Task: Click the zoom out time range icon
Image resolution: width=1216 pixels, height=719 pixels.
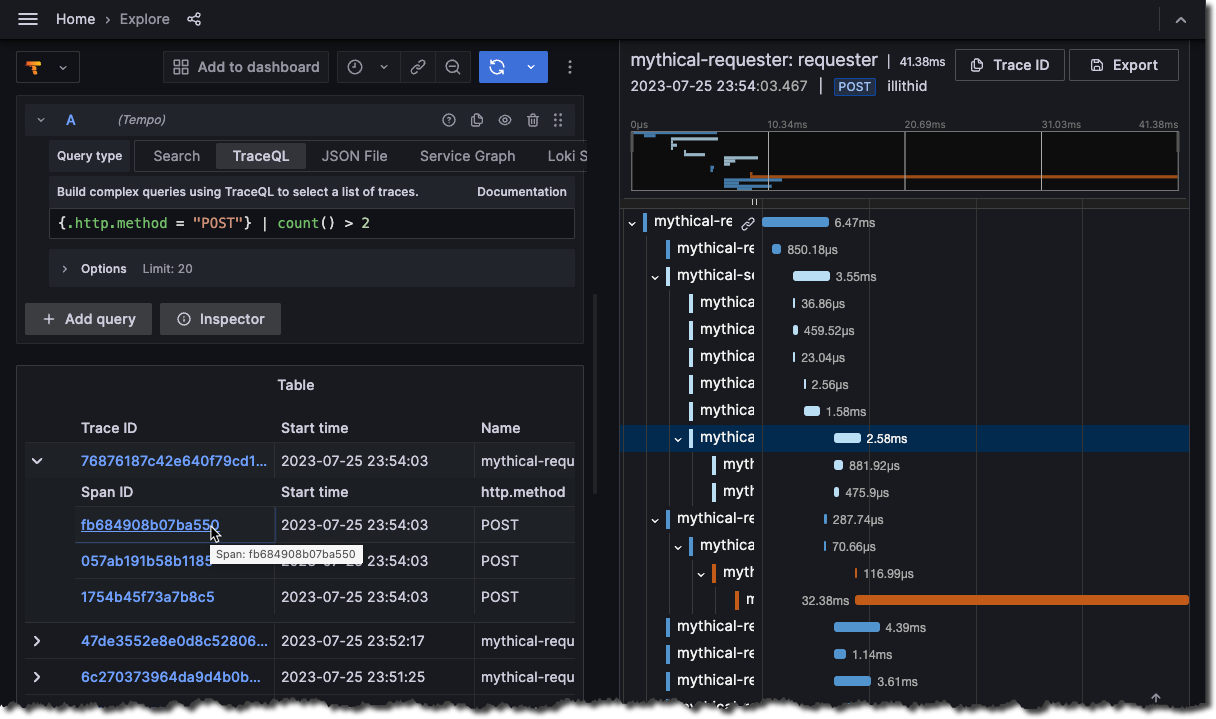Action: pos(452,67)
